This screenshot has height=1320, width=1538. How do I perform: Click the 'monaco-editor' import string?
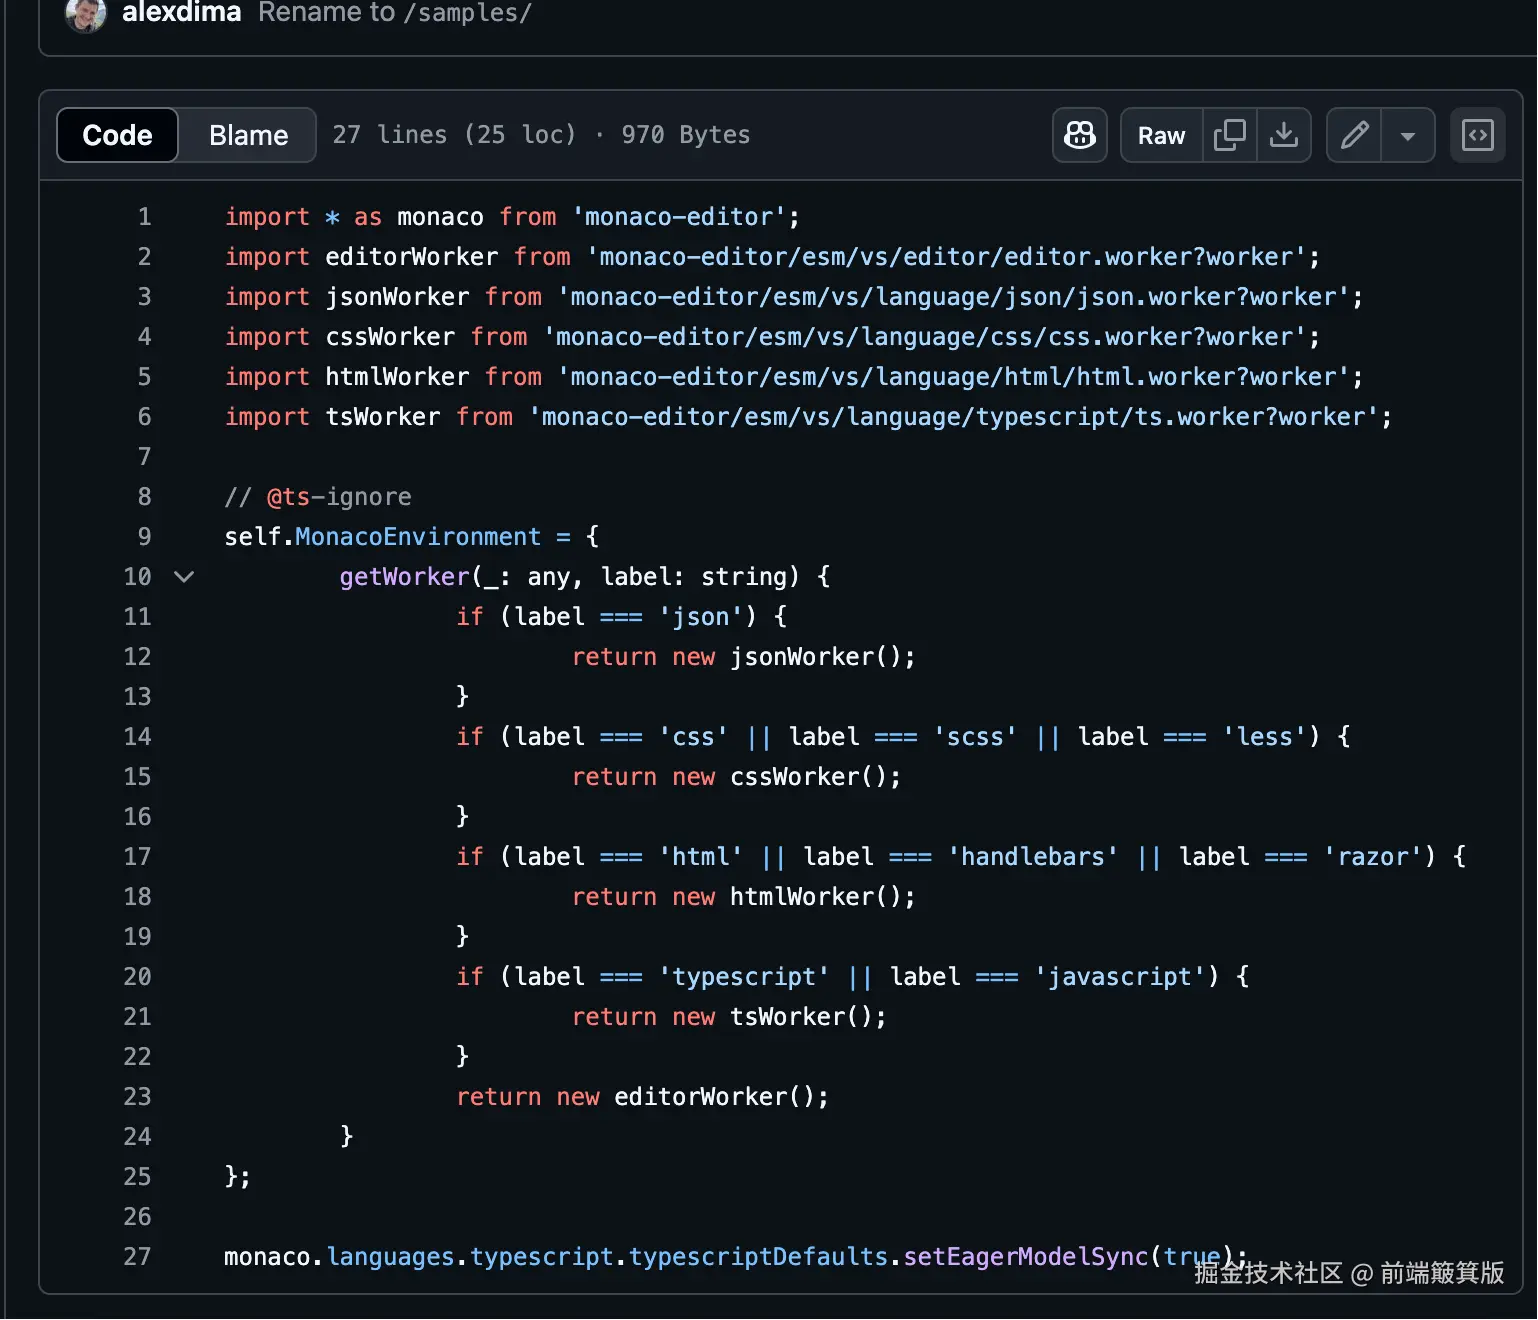[x=679, y=217]
